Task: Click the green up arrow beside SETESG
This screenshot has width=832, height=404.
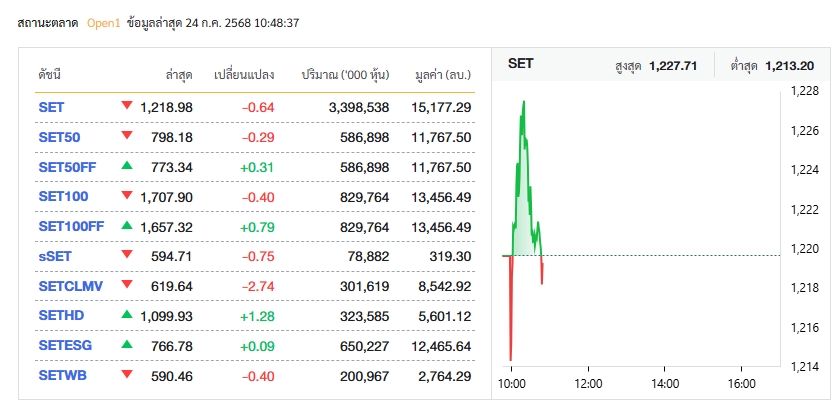Action: point(127,344)
